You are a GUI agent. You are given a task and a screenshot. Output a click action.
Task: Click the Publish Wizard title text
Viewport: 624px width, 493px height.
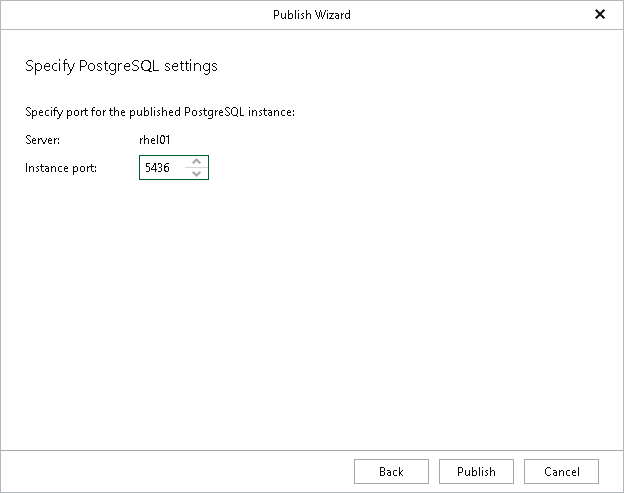pos(311,15)
